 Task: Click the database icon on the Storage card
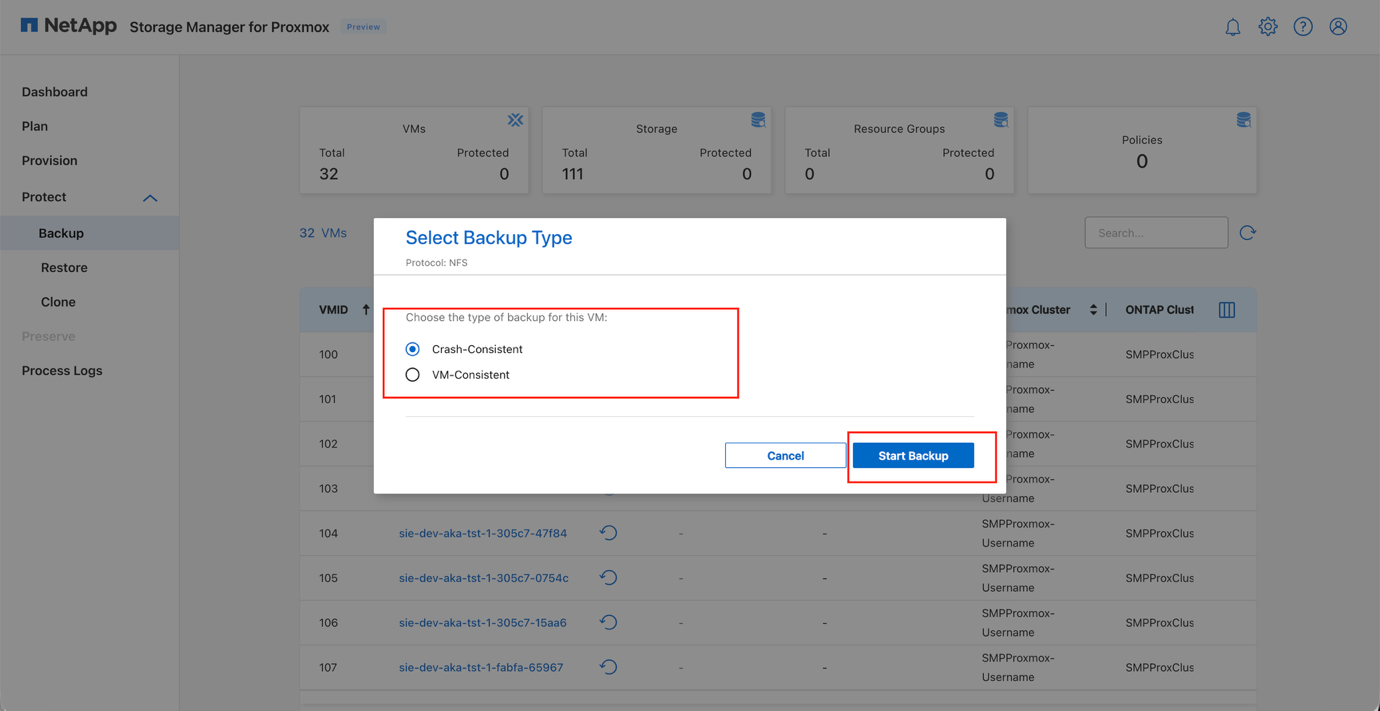(x=758, y=119)
